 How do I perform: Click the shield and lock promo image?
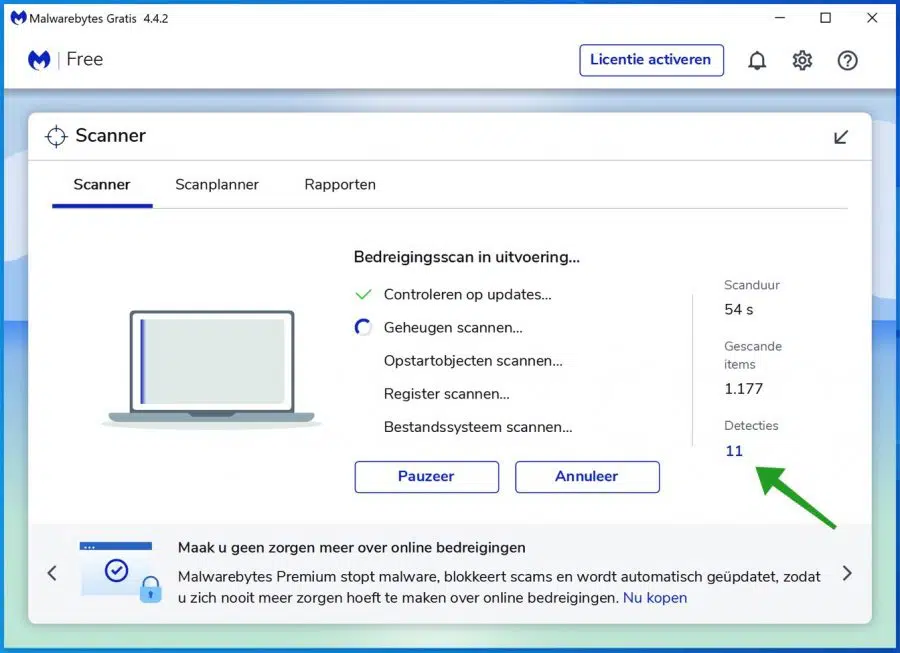tap(121, 572)
